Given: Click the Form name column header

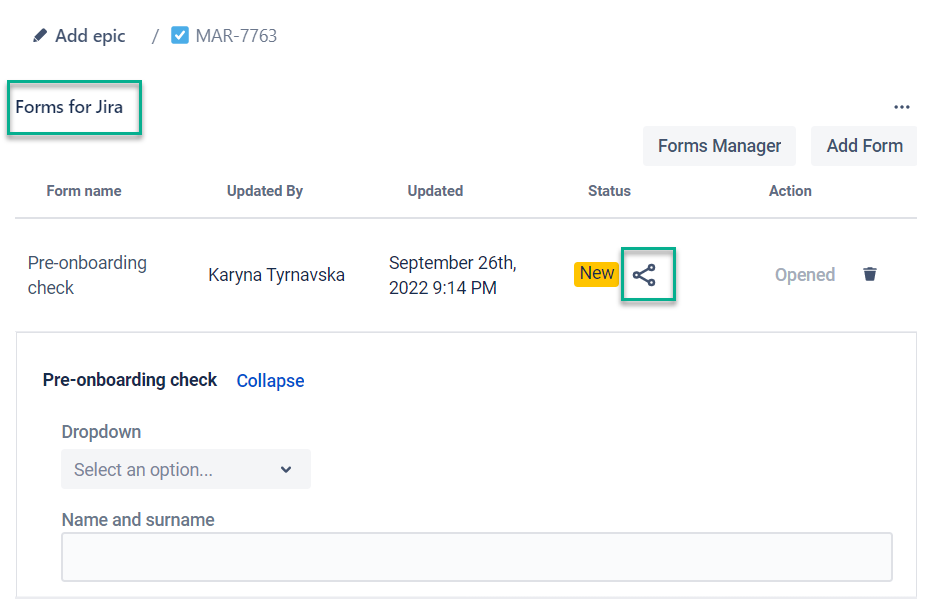Looking at the screenshot, I should point(84,191).
